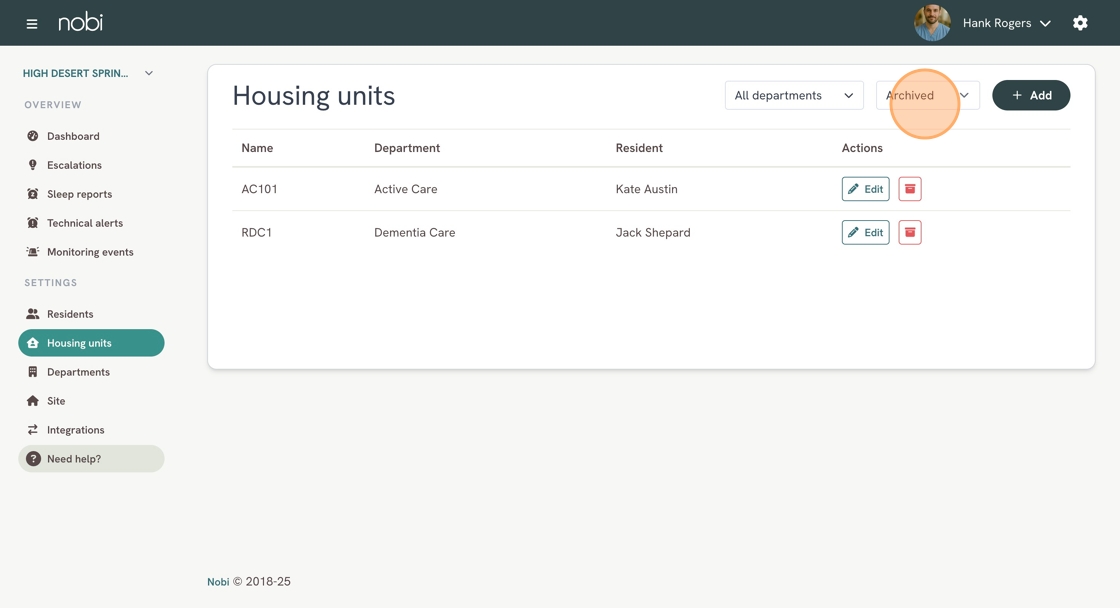Open the hamburger navigation menu
The image size is (1120, 608).
(x=31, y=24)
